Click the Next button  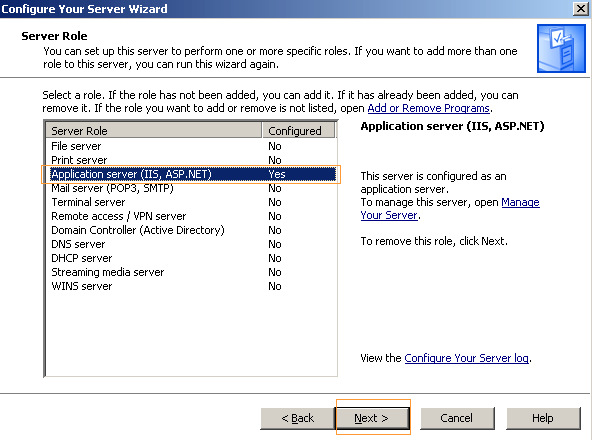[373, 418]
